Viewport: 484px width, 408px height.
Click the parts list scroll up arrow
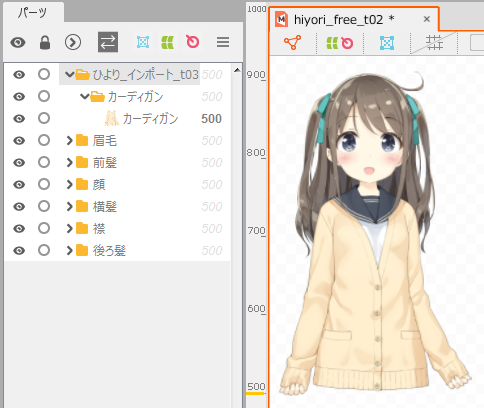237,70
